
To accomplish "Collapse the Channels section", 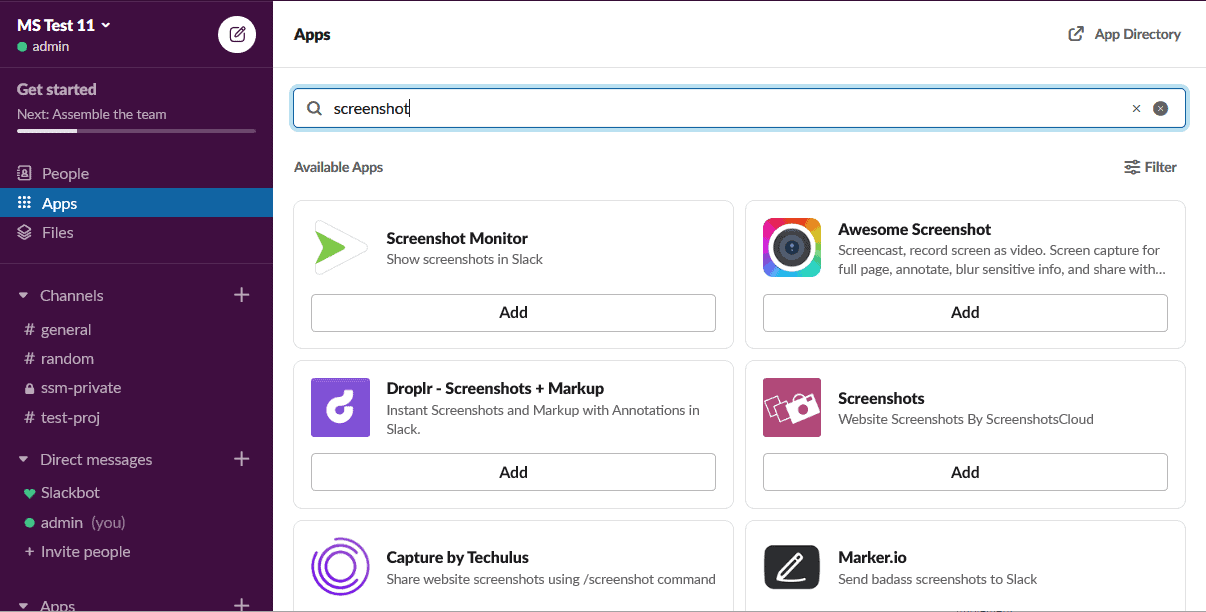I will 24,295.
